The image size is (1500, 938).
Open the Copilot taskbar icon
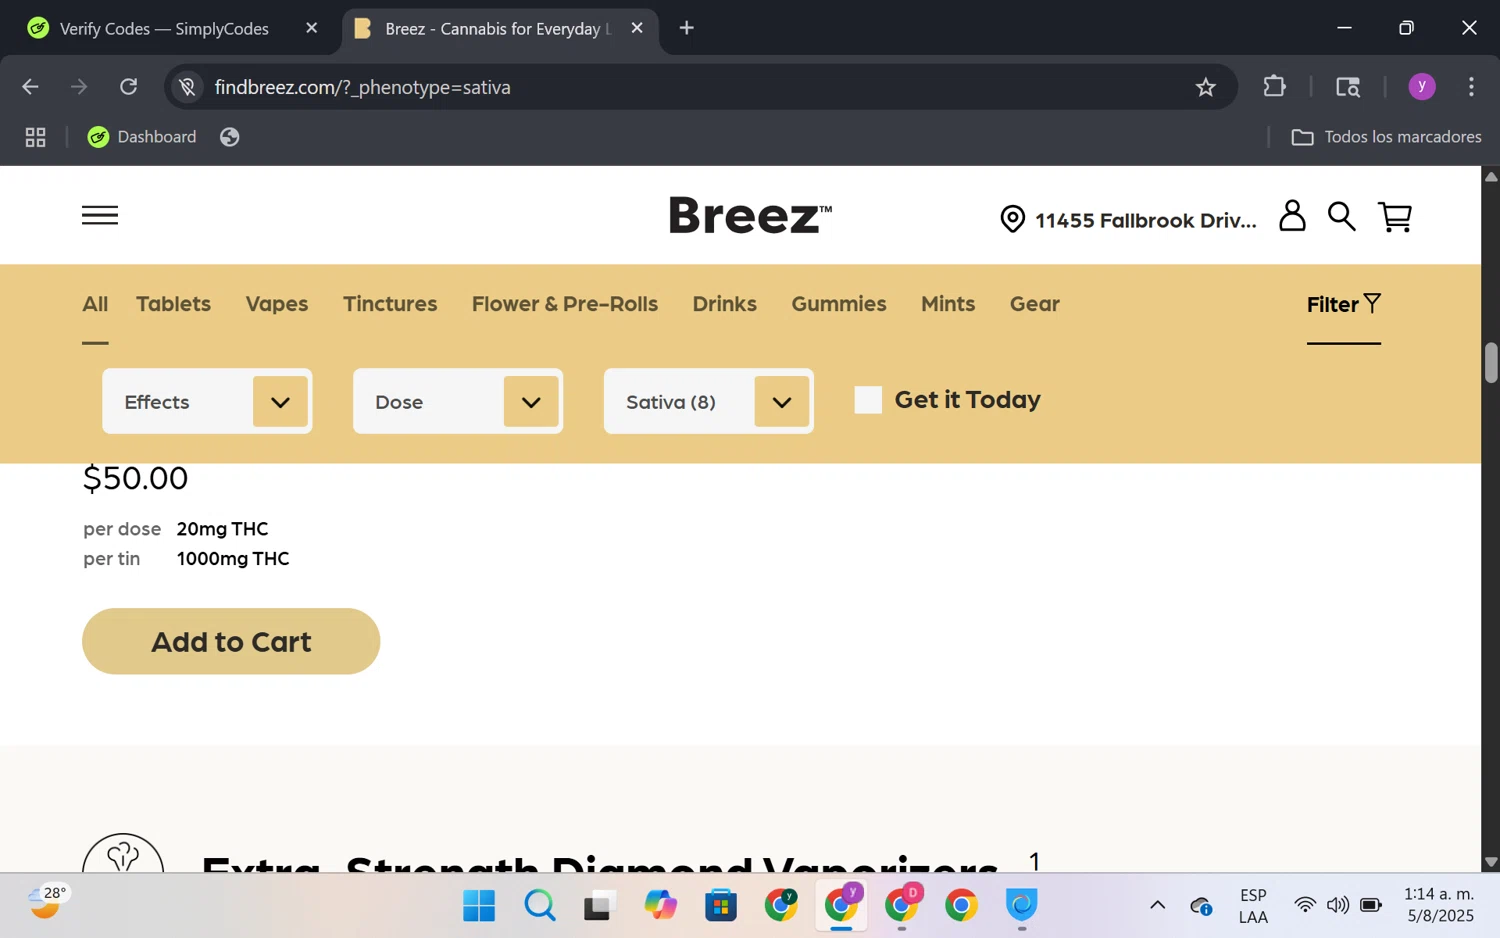[x=660, y=905]
